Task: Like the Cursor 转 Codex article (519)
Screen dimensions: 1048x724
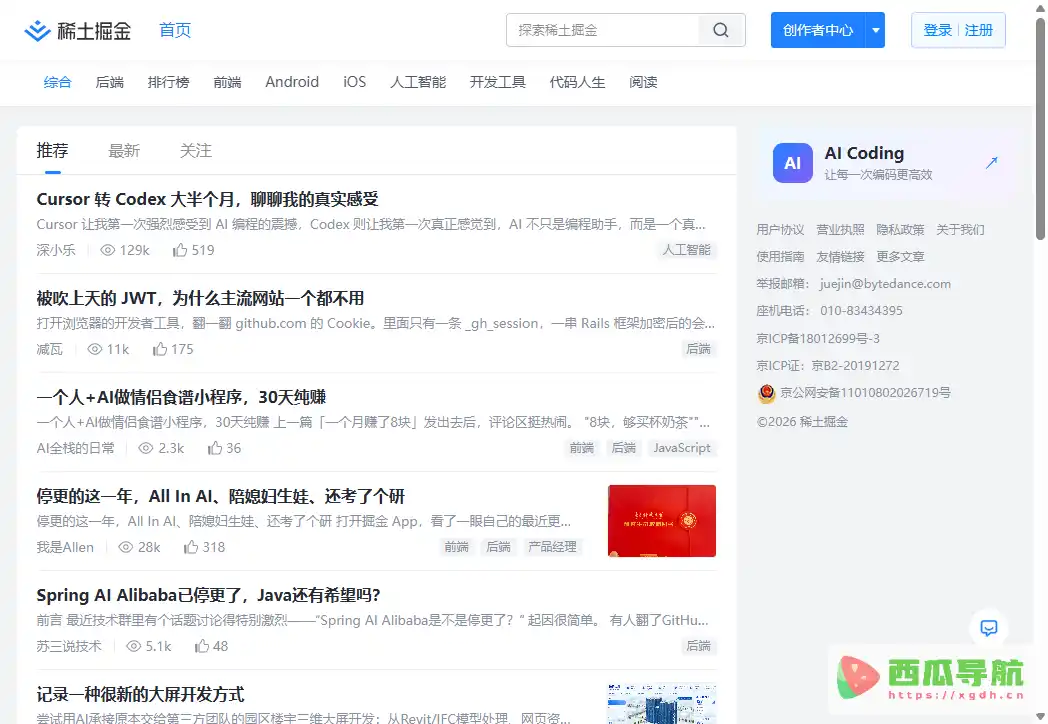Action: pyautogui.click(x=180, y=250)
